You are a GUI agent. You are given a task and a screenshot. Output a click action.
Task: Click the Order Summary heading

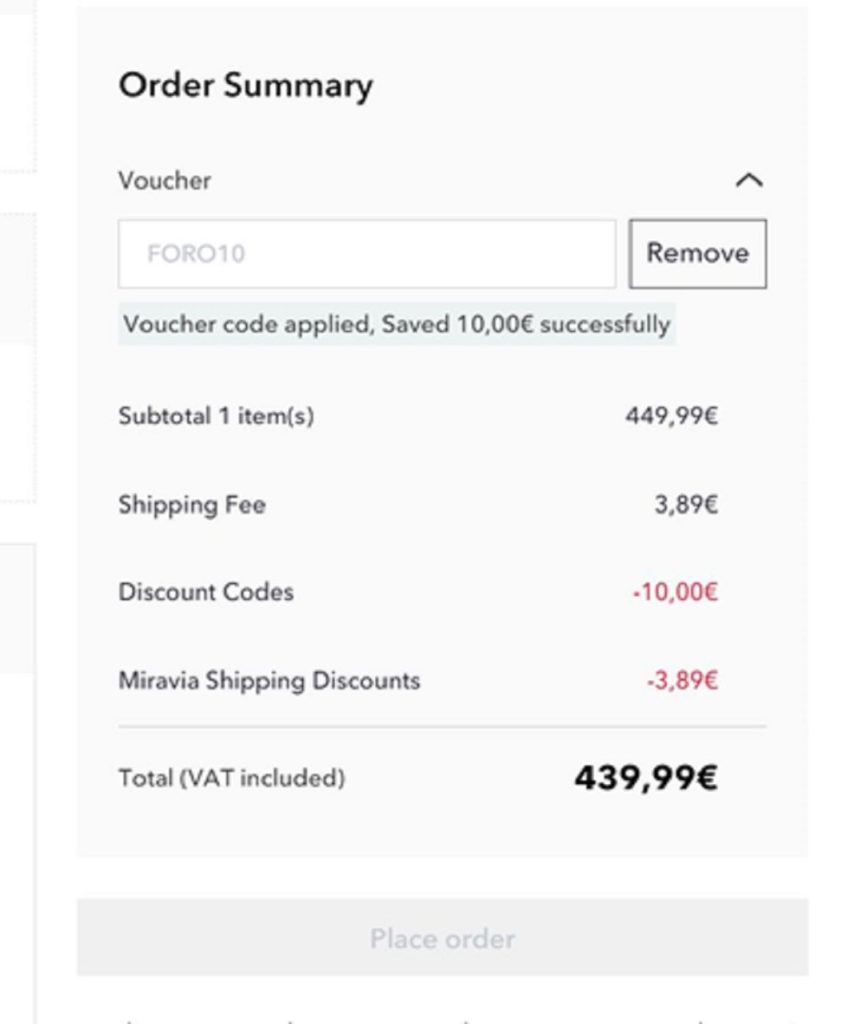coord(245,86)
